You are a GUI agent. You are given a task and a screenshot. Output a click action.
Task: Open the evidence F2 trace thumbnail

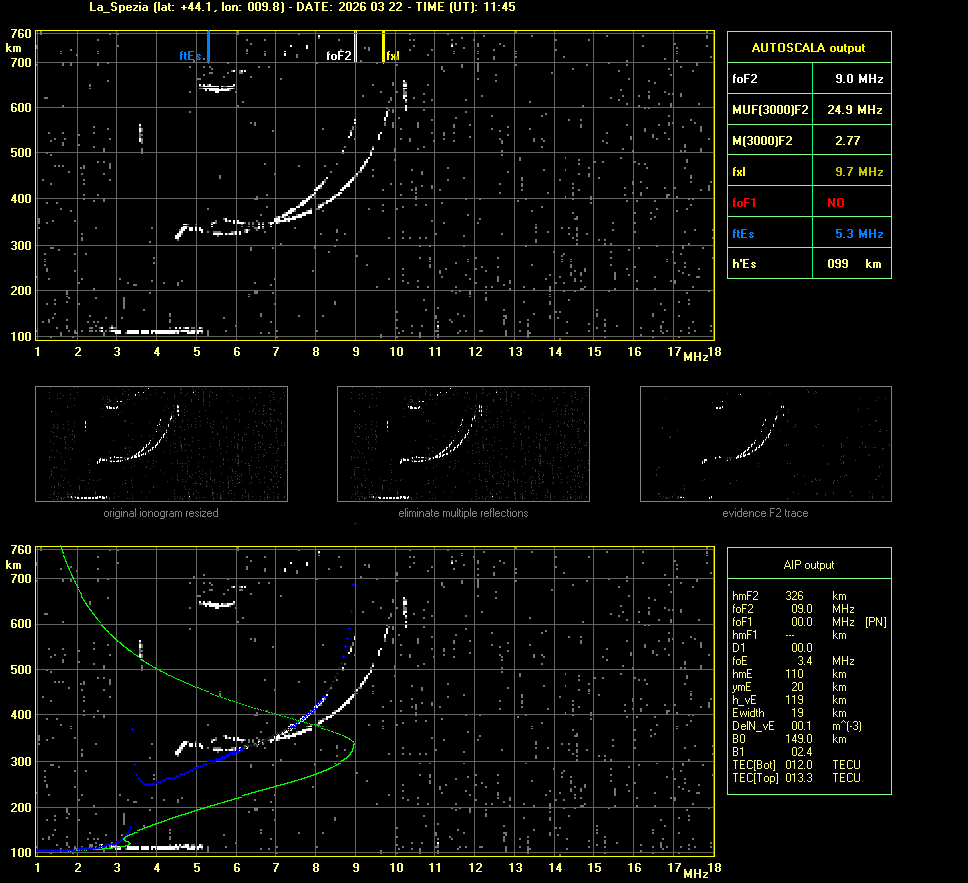point(765,444)
